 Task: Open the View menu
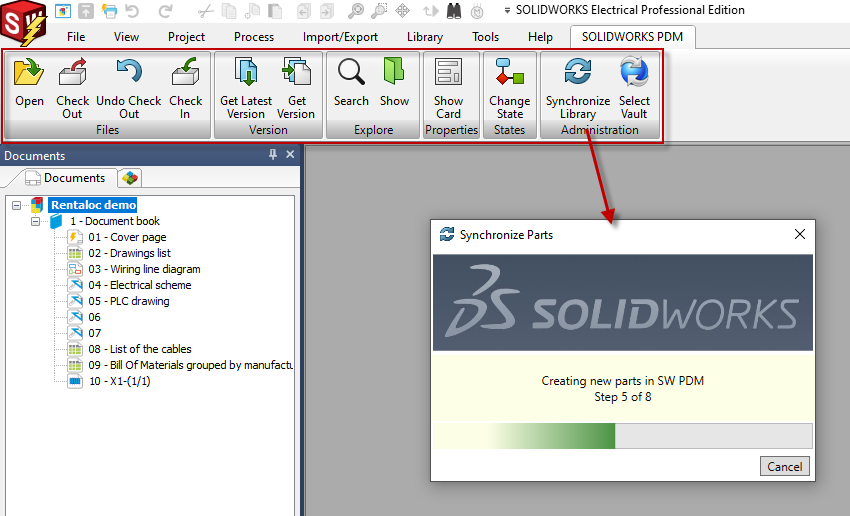pos(126,37)
